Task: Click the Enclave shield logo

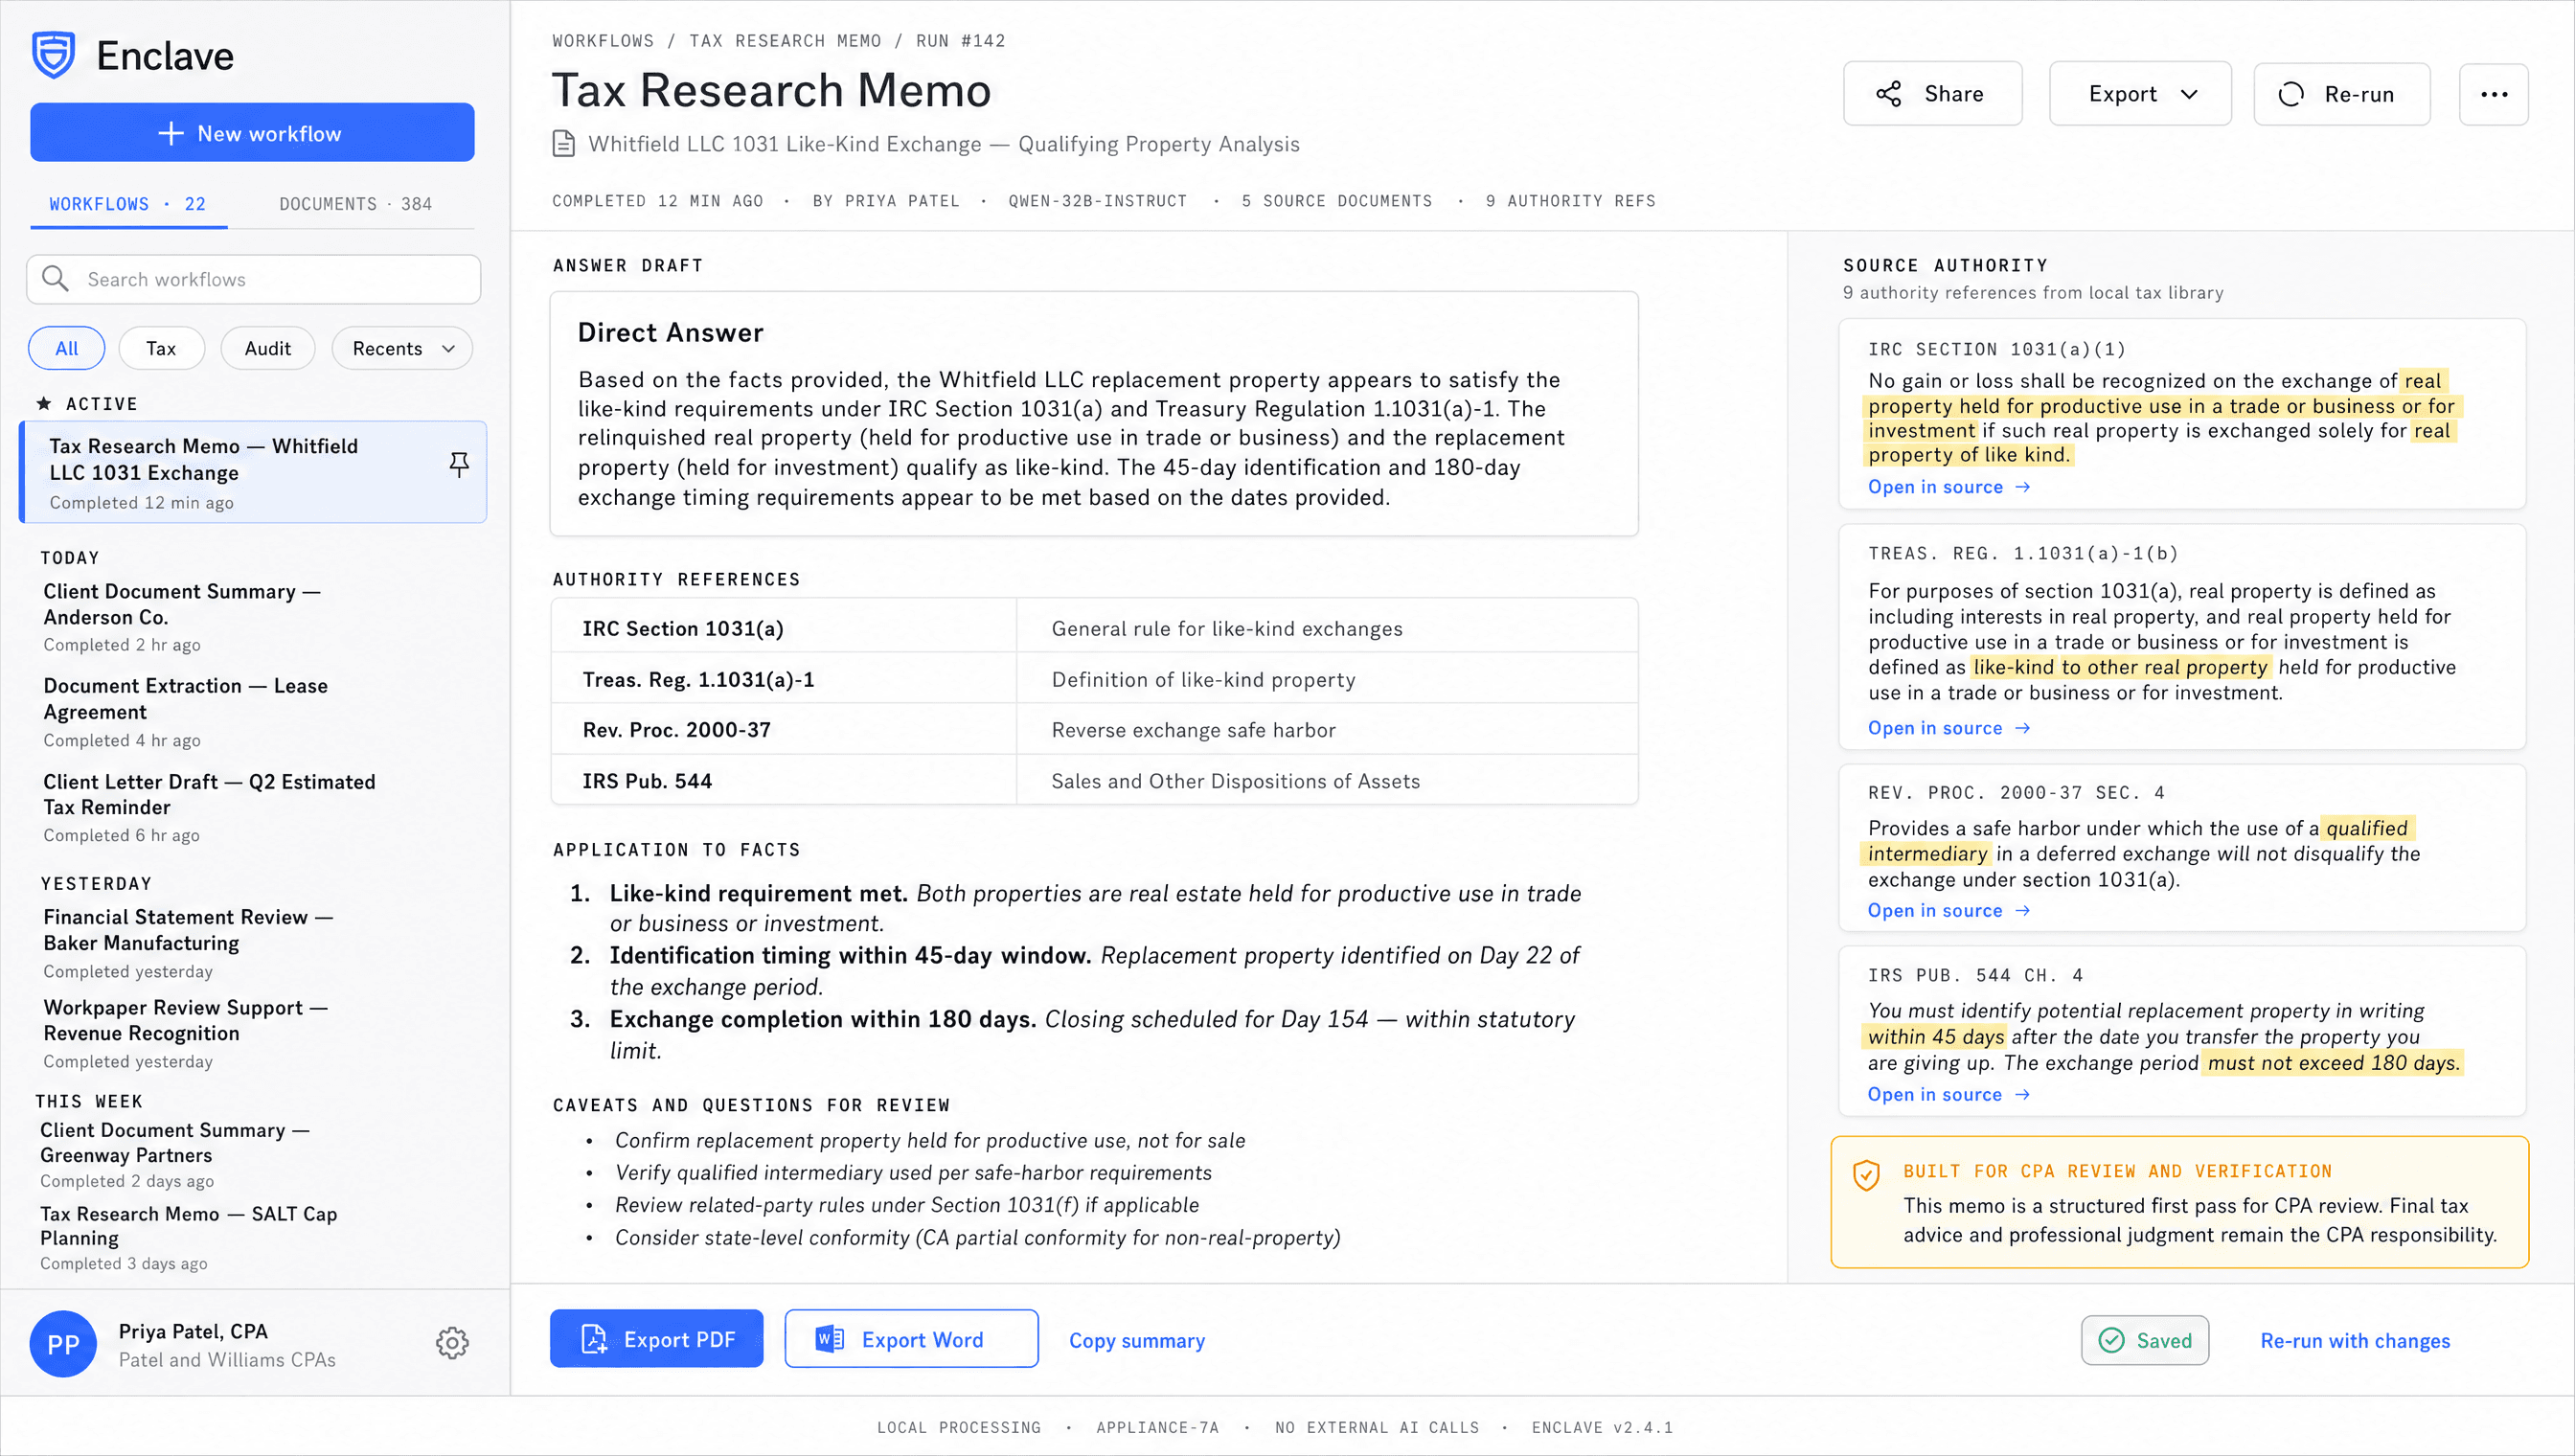Action: [53, 55]
